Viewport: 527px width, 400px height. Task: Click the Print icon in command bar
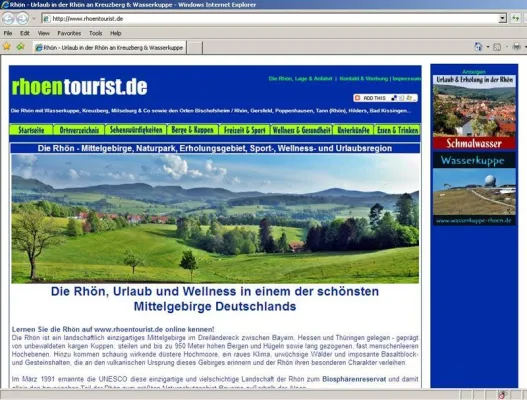[x=517, y=47]
